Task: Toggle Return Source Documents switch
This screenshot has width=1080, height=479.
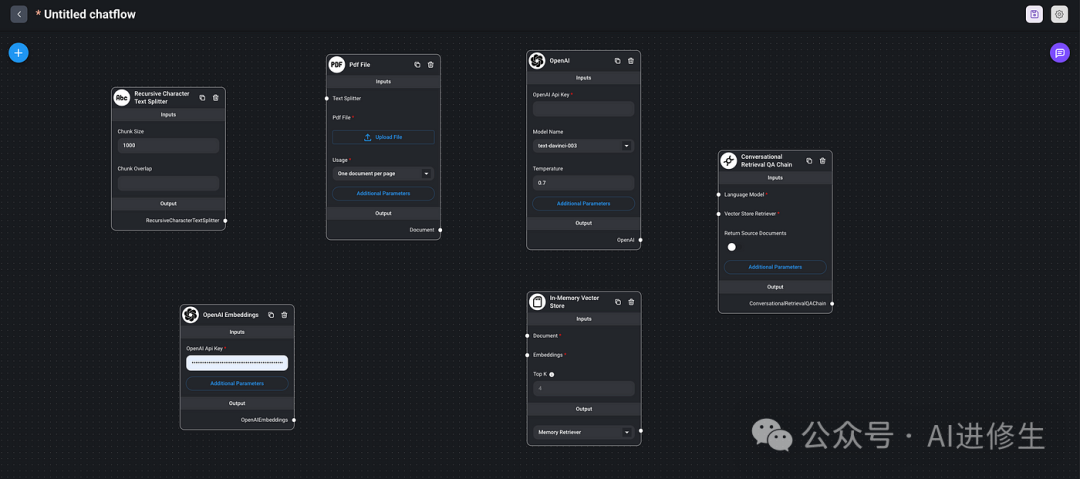Action: pyautogui.click(x=731, y=247)
